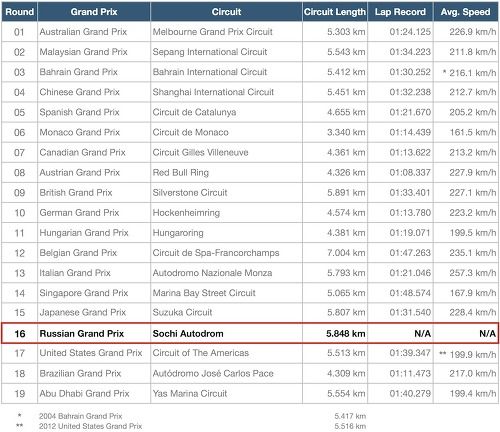Click the Lap Record column header
This screenshot has width=500, height=432.
tap(400, 12)
